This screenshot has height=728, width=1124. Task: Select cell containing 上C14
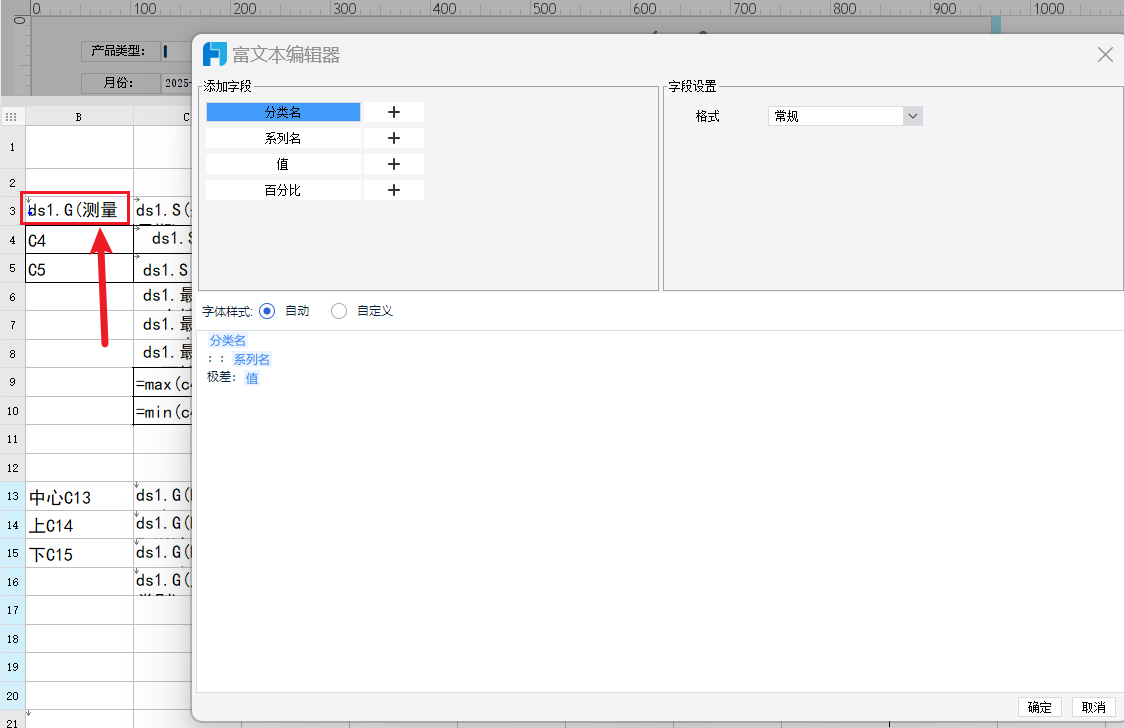(79, 525)
